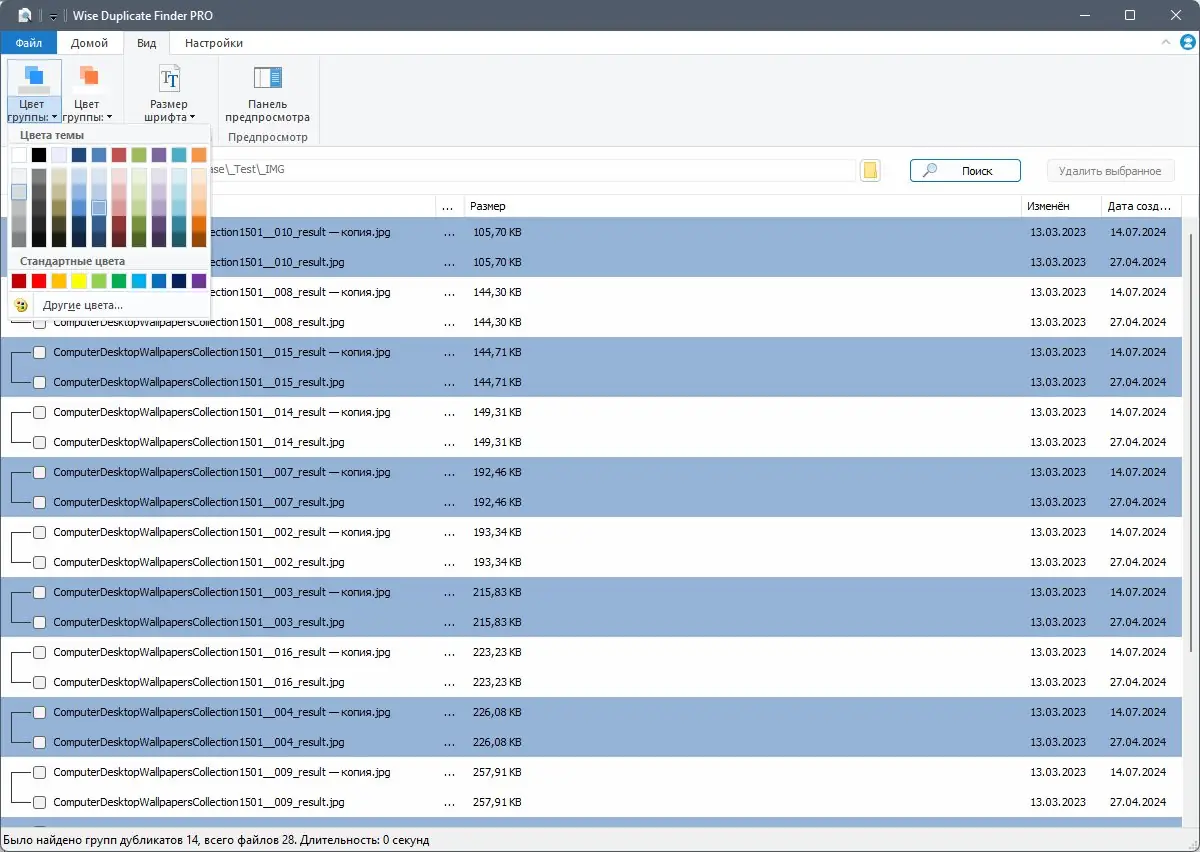Screen dimensions: 1200x852
Task: Sort by the Изменён column header
Action: click(x=1061, y=206)
